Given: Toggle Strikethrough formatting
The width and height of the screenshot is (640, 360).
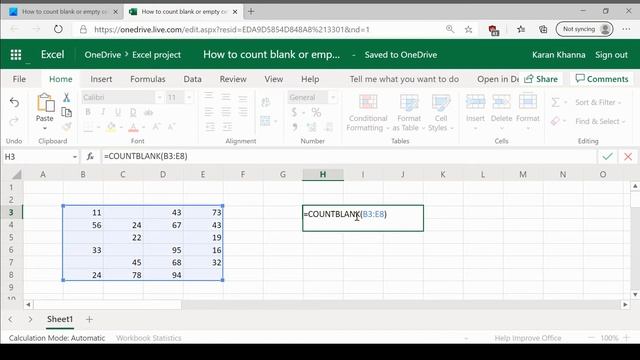Looking at the screenshot, I should pos(149,112).
